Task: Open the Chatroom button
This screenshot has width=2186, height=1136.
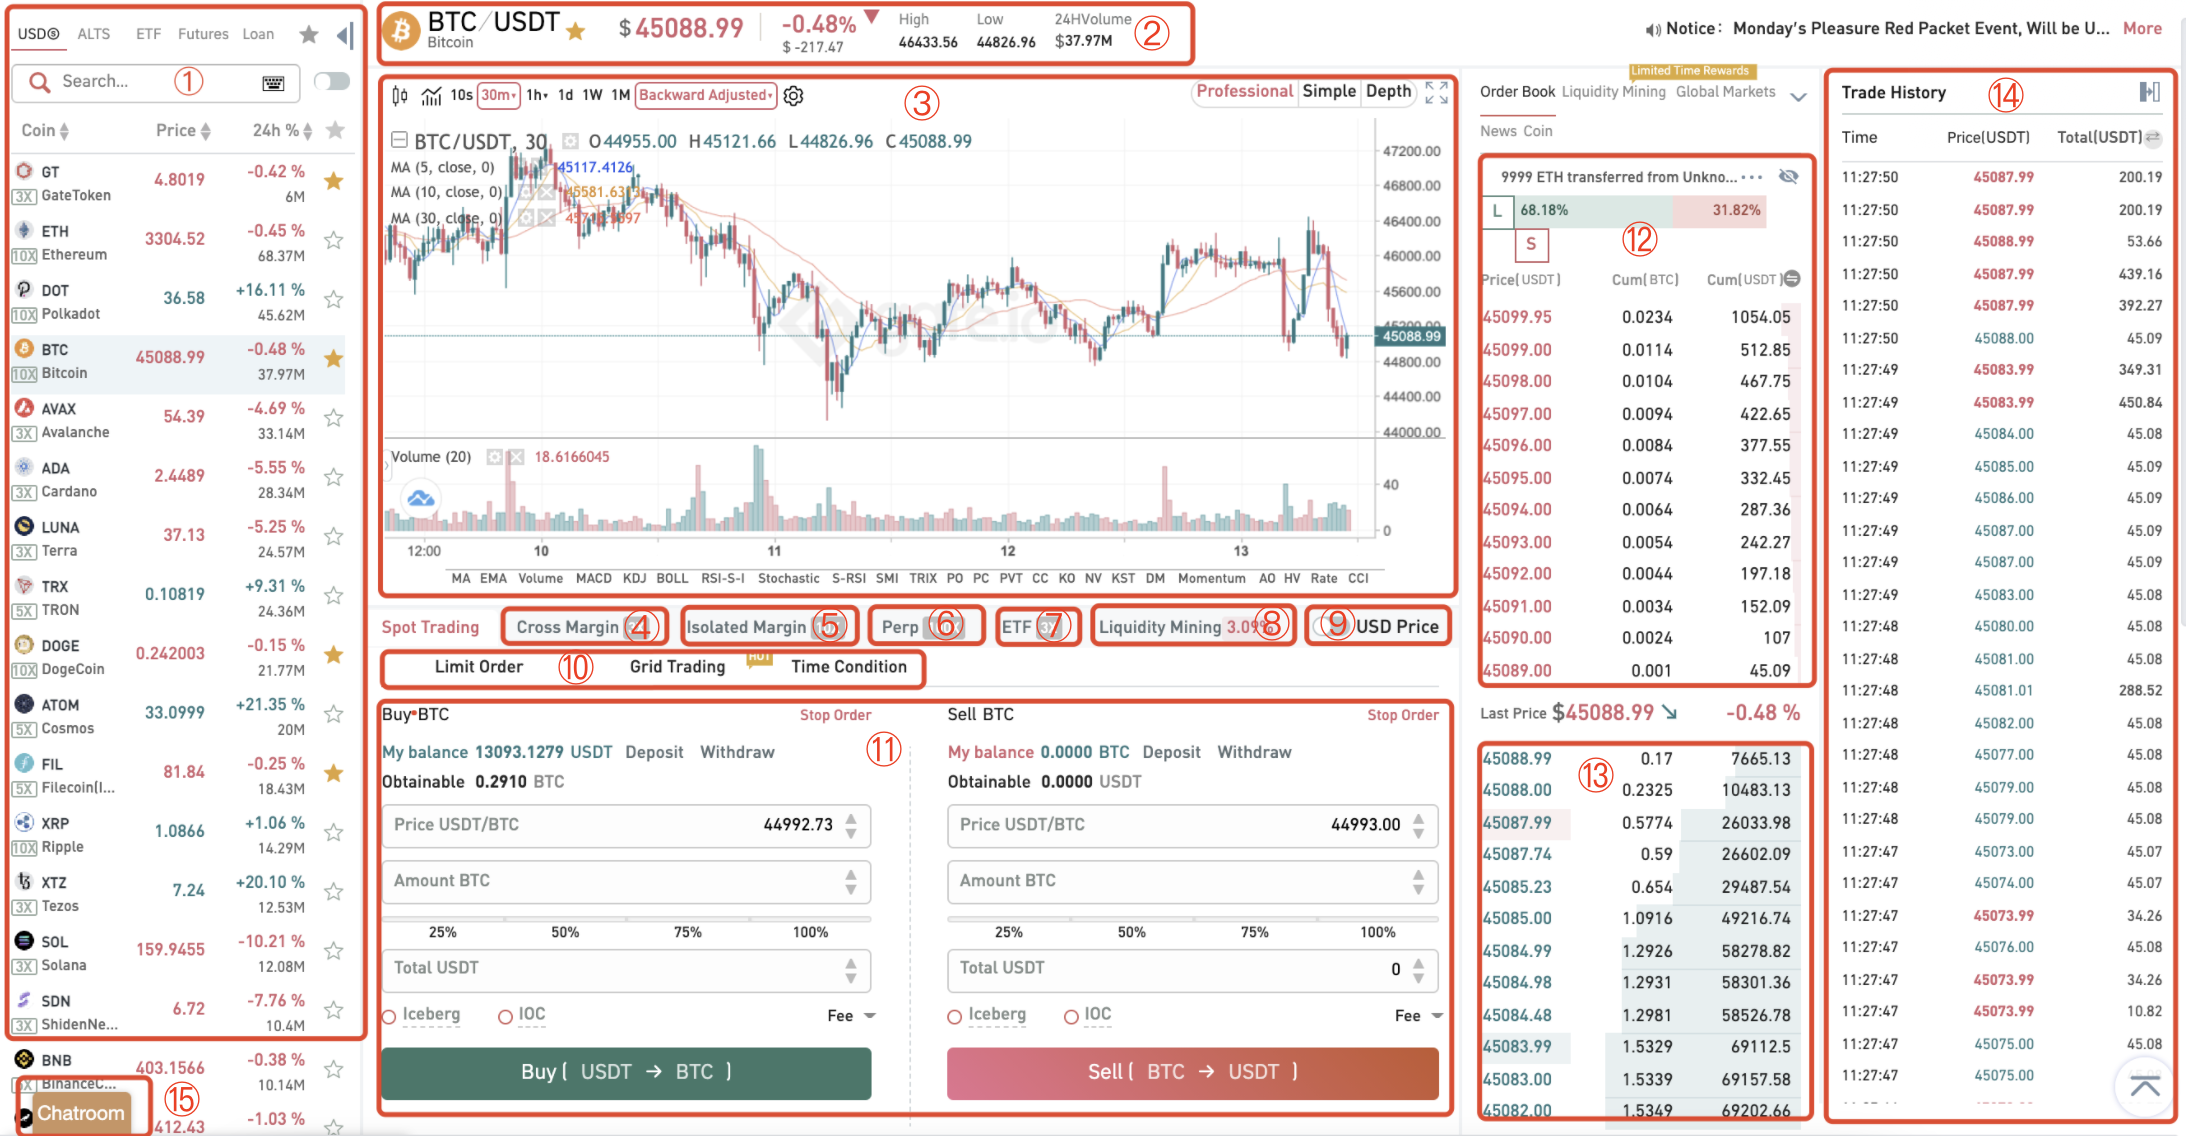Action: tap(81, 1113)
